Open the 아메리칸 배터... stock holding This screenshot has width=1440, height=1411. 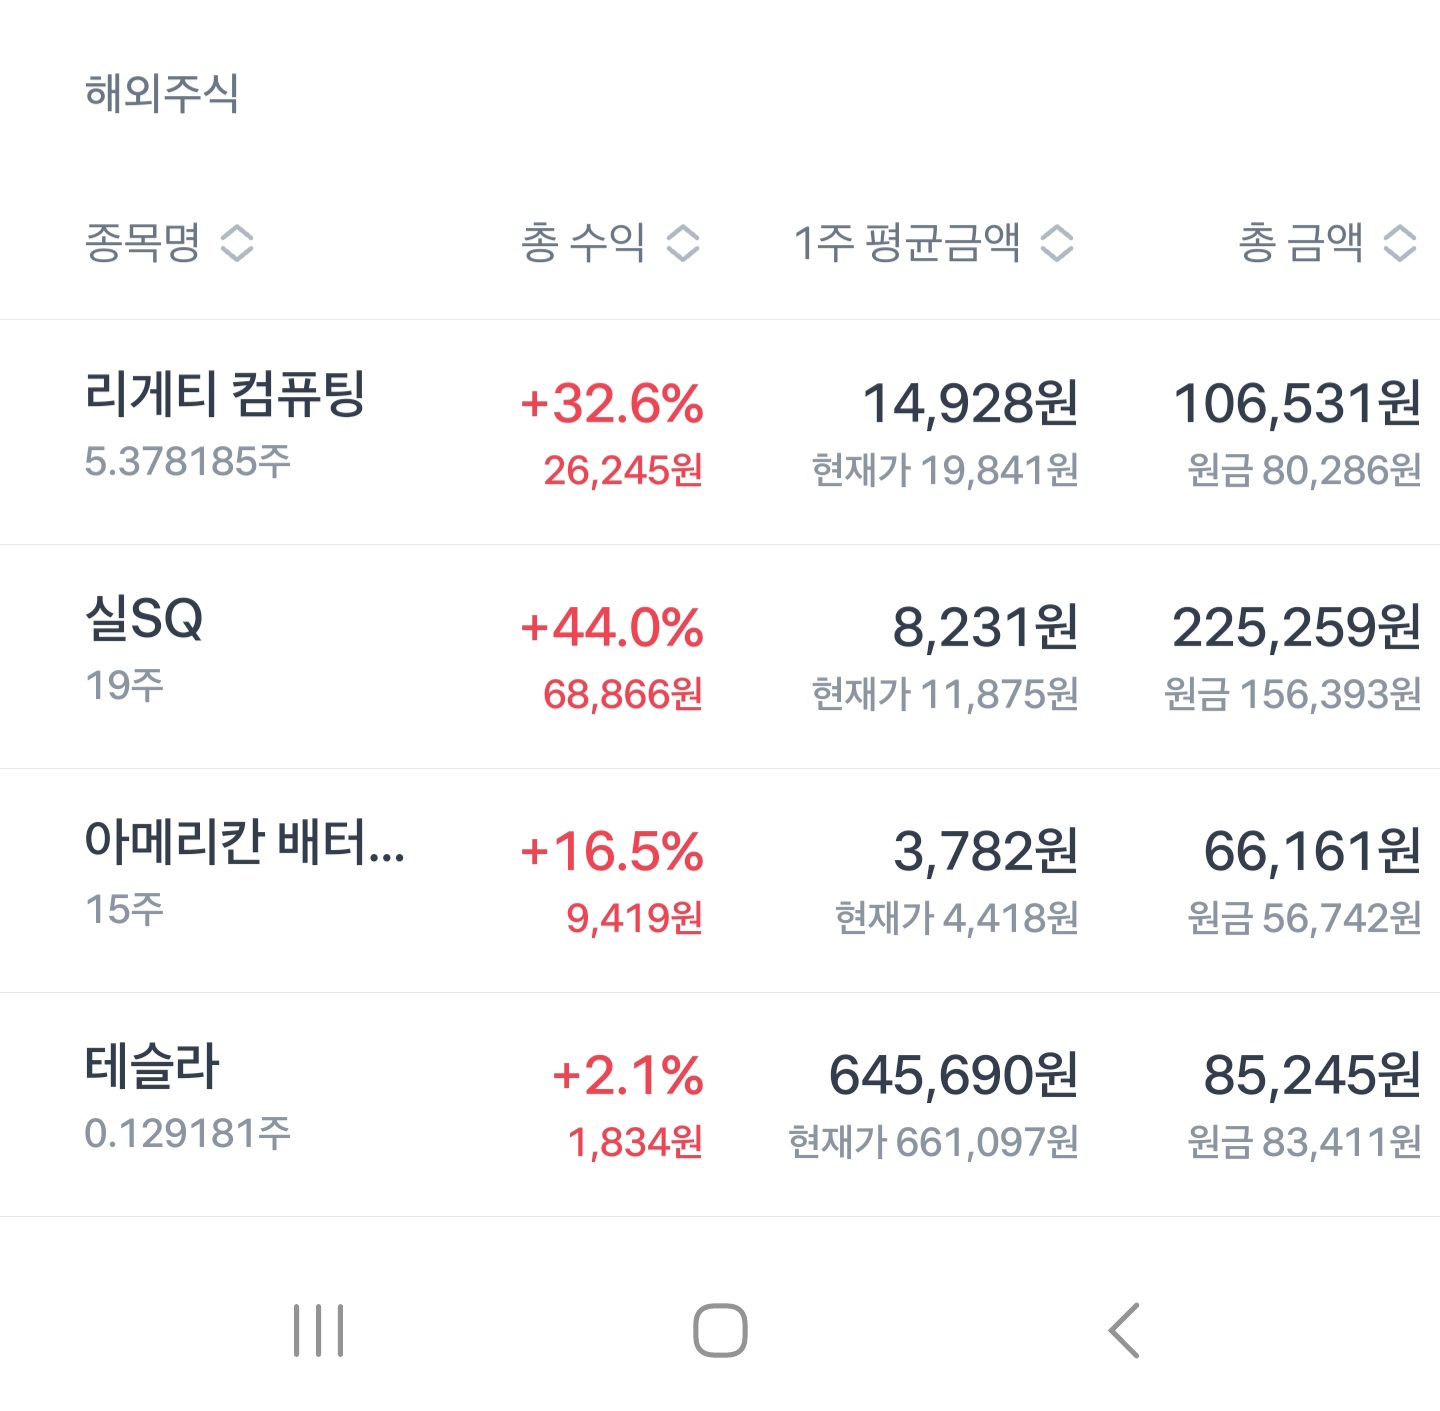click(244, 842)
